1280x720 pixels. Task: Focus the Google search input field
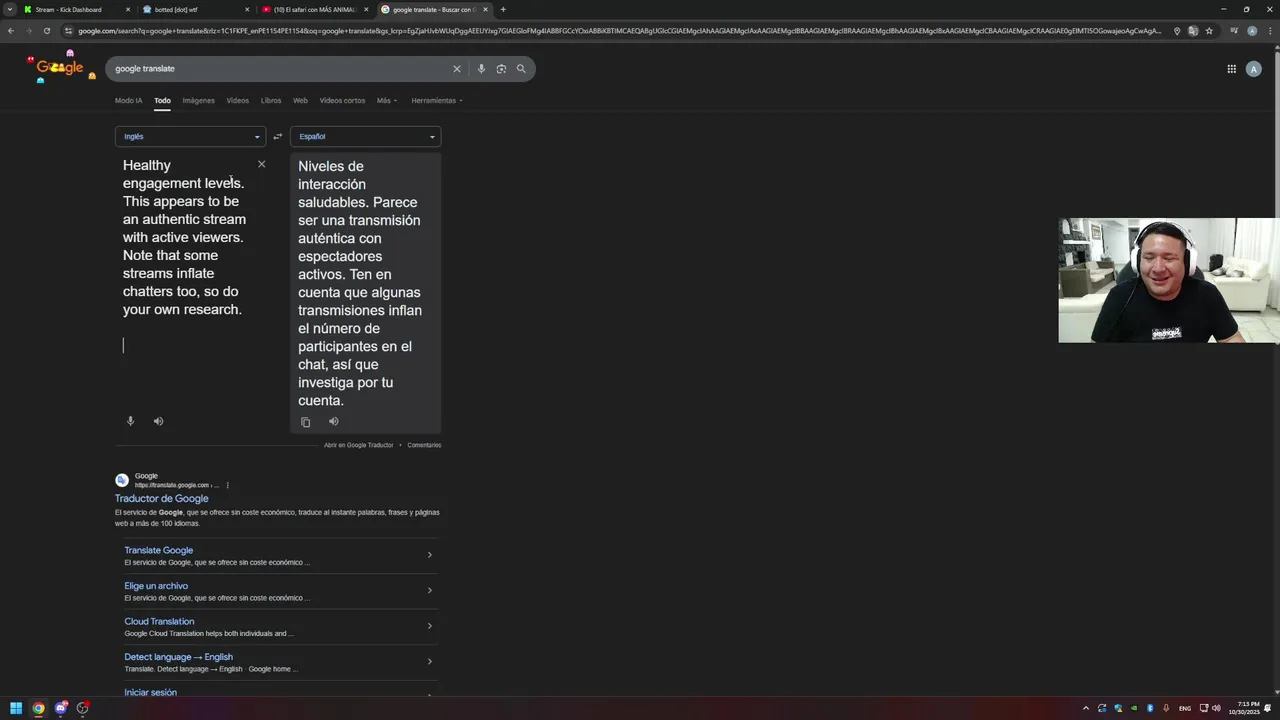(280, 69)
